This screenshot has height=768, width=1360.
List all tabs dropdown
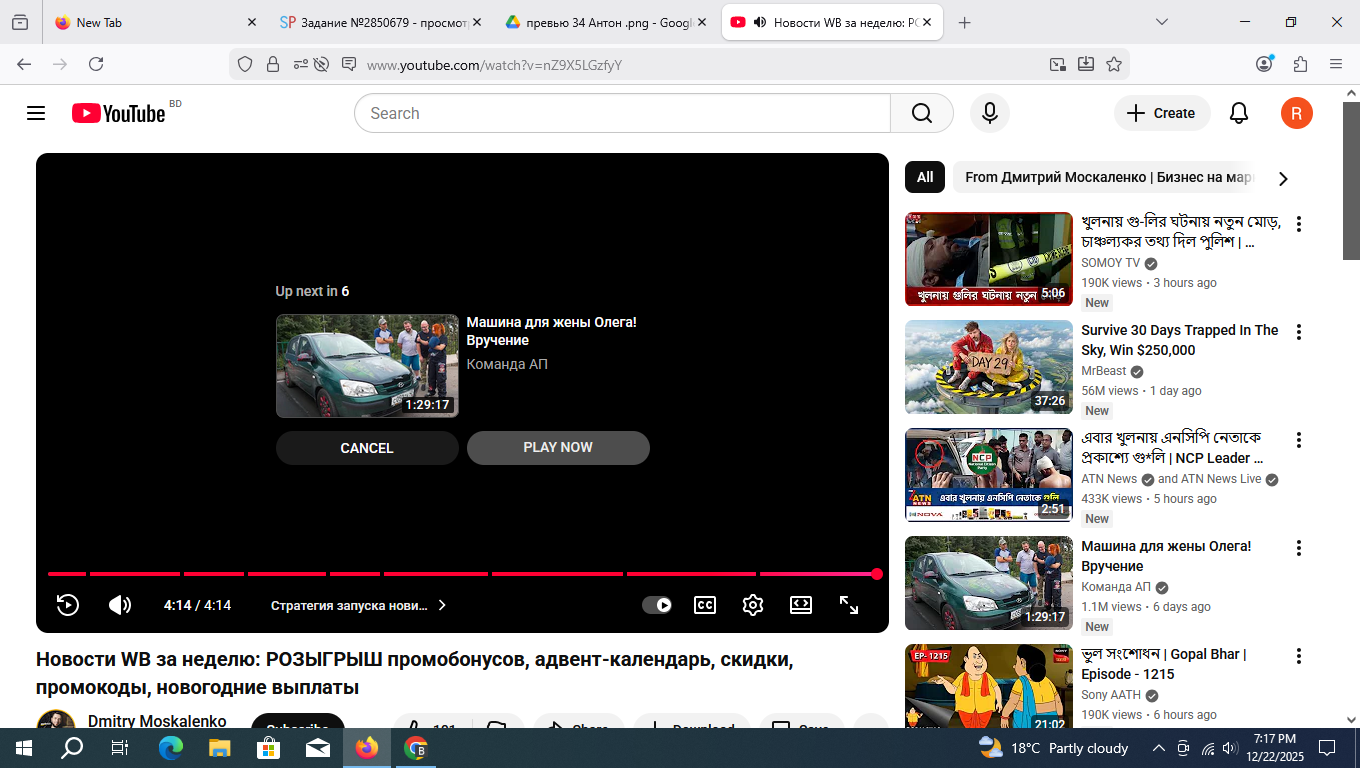tap(1161, 22)
